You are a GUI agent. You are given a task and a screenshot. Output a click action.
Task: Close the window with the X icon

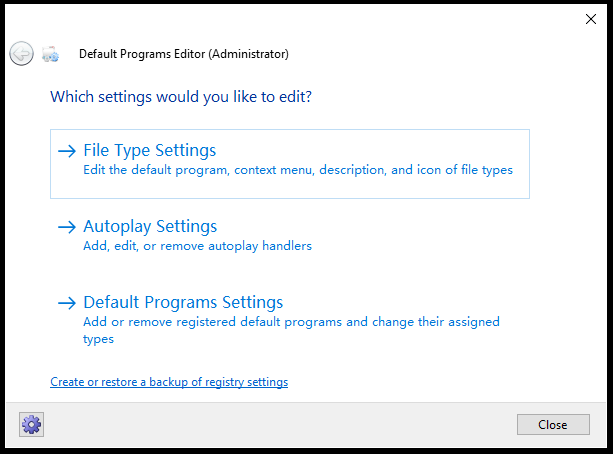[591, 19]
